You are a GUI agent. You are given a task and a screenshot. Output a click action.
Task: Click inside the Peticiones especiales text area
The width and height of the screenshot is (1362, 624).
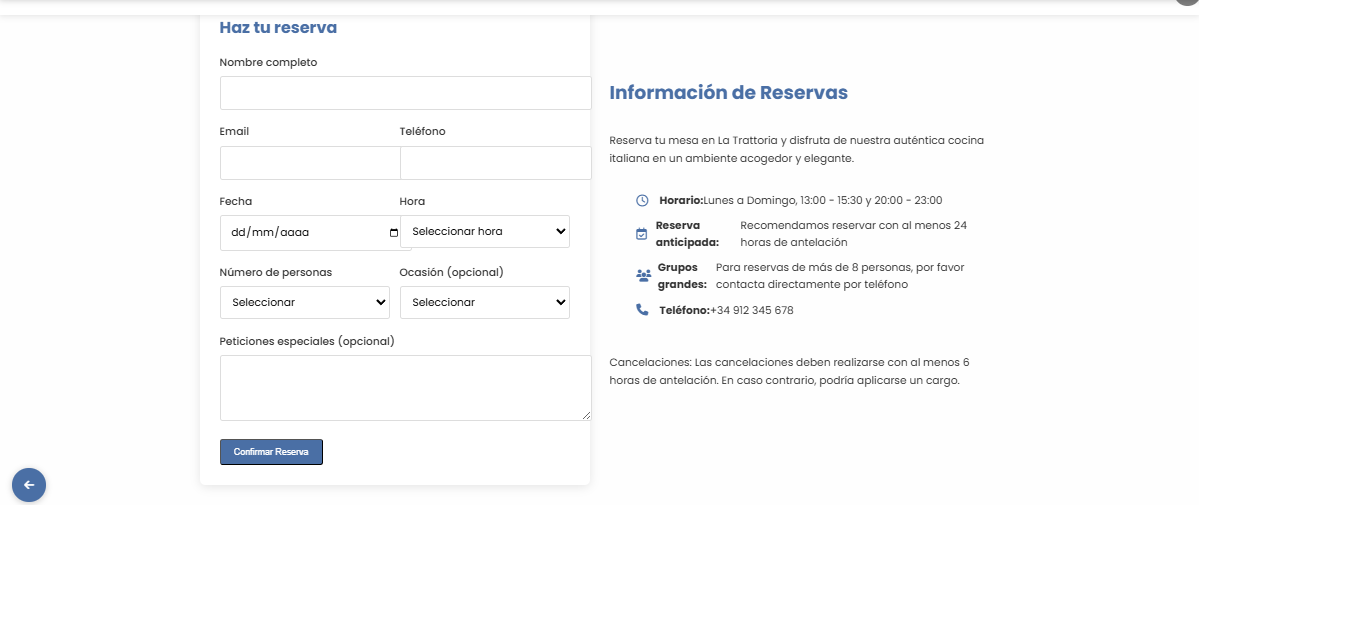click(x=405, y=388)
